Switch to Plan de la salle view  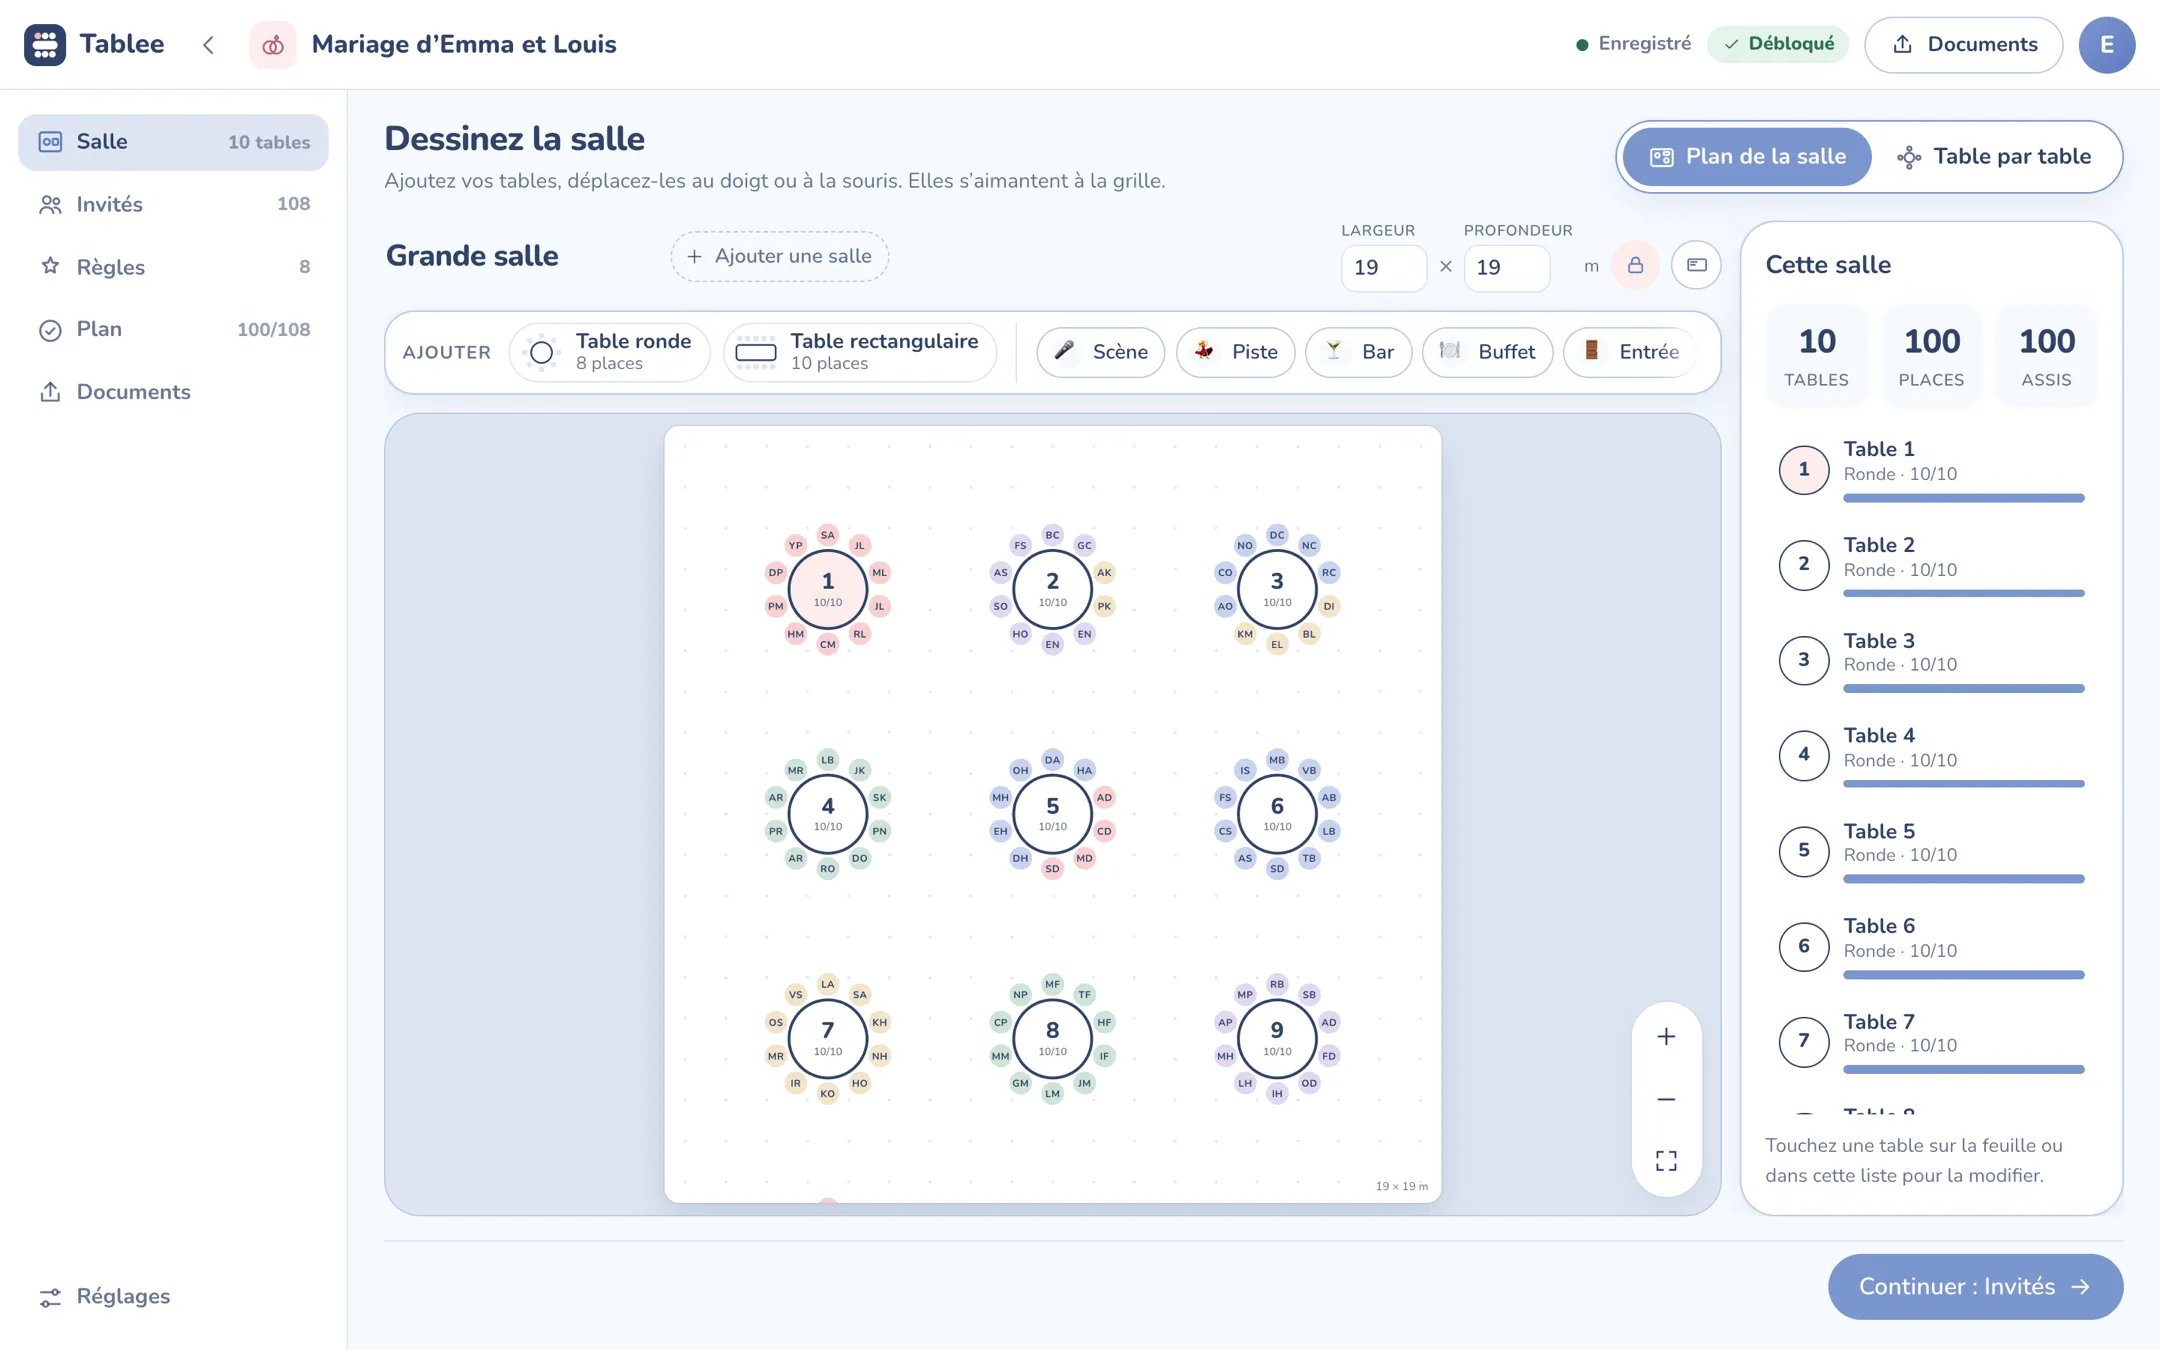pyautogui.click(x=1747, y=157)
